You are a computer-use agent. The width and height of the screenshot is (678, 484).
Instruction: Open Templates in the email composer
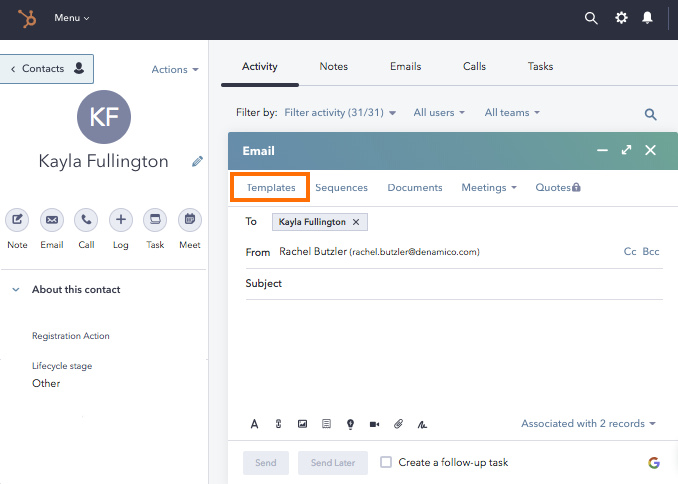(x=271, y=187)
